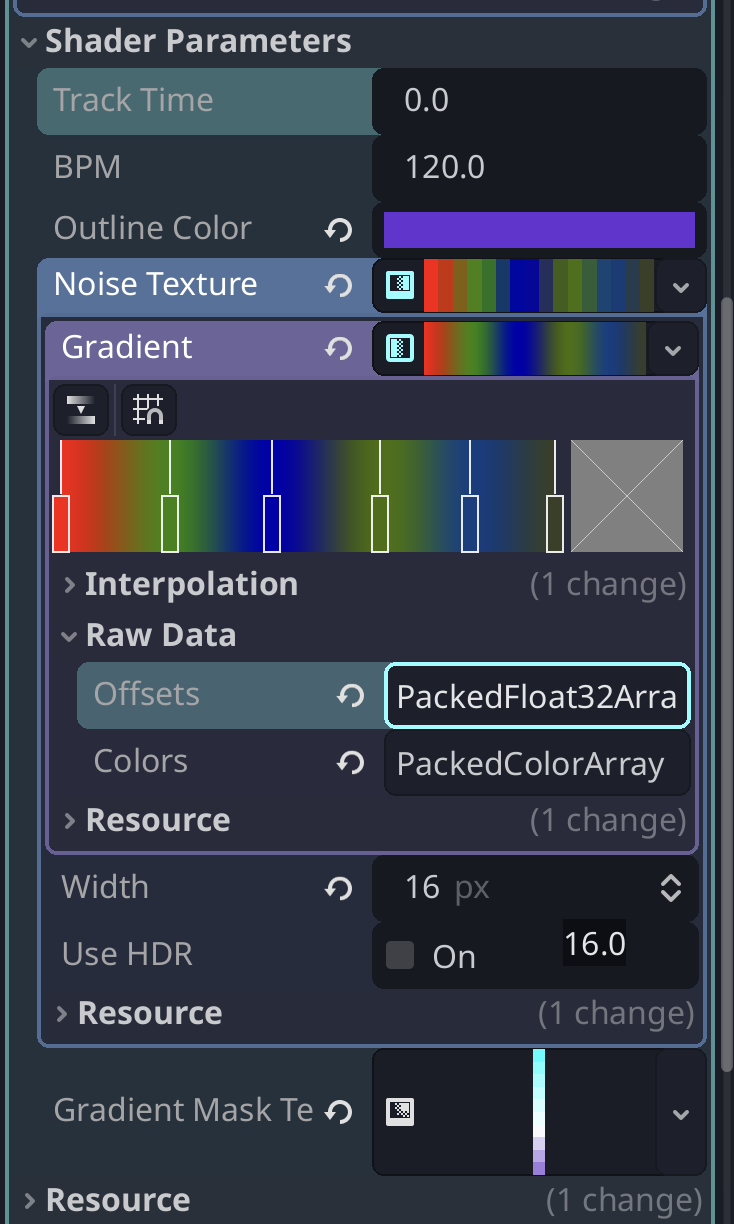The height and width of the screenshot is (1224, 734).
Task: Click the Use HDR label
Action: 127,953
